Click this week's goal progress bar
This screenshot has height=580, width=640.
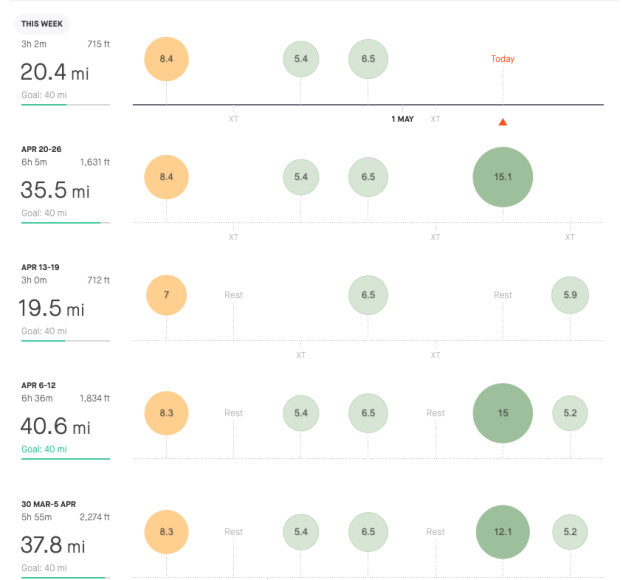point(65,105)
